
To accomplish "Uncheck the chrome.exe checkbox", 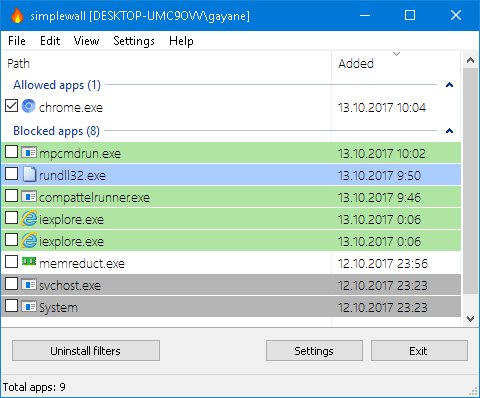I will (x=12, y=106).
